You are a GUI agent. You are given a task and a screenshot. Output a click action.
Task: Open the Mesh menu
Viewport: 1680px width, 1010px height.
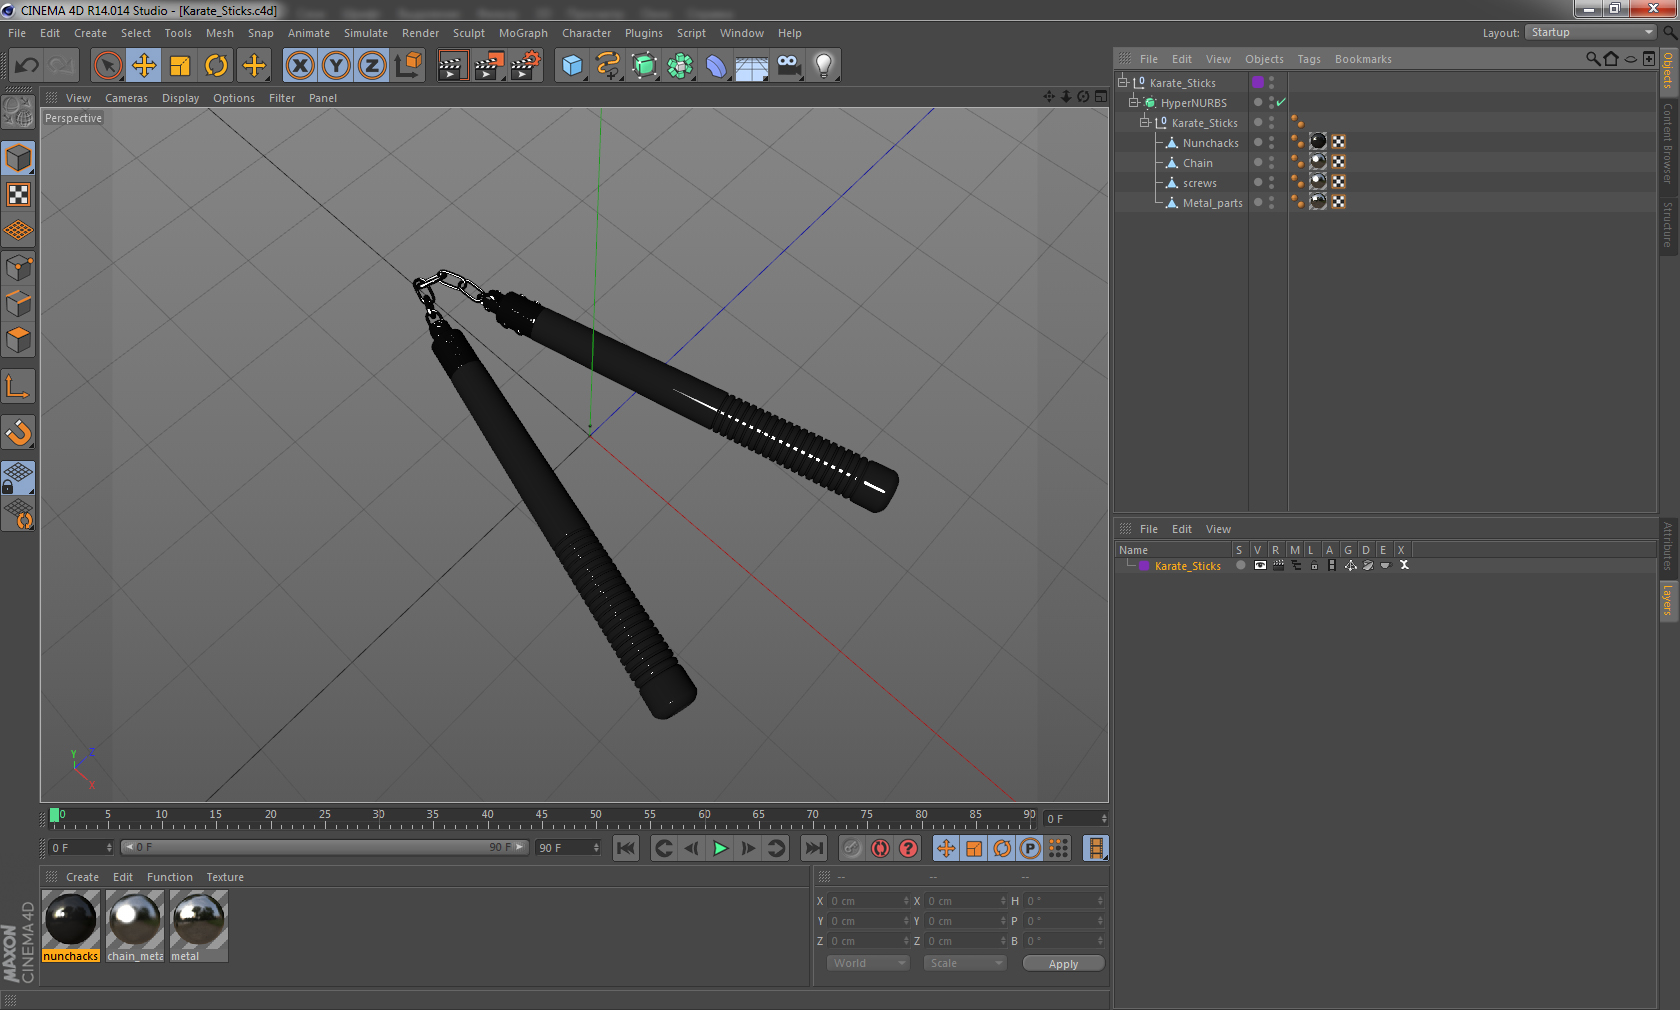pyautogui.click(x=220, y=33)
